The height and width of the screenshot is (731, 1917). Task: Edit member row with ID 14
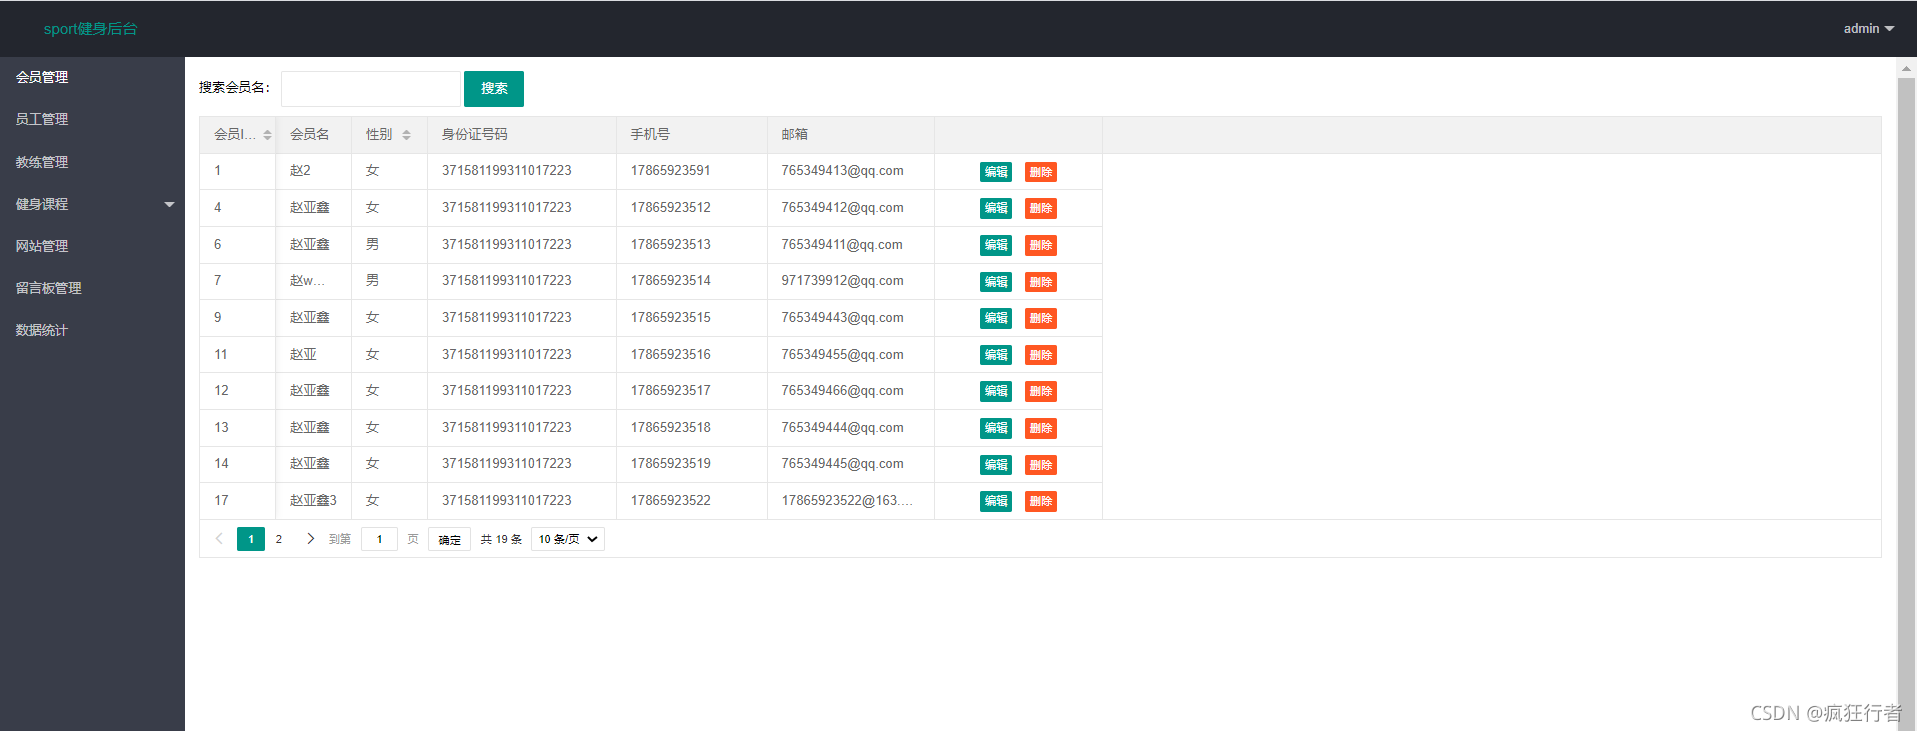[996, 465]
